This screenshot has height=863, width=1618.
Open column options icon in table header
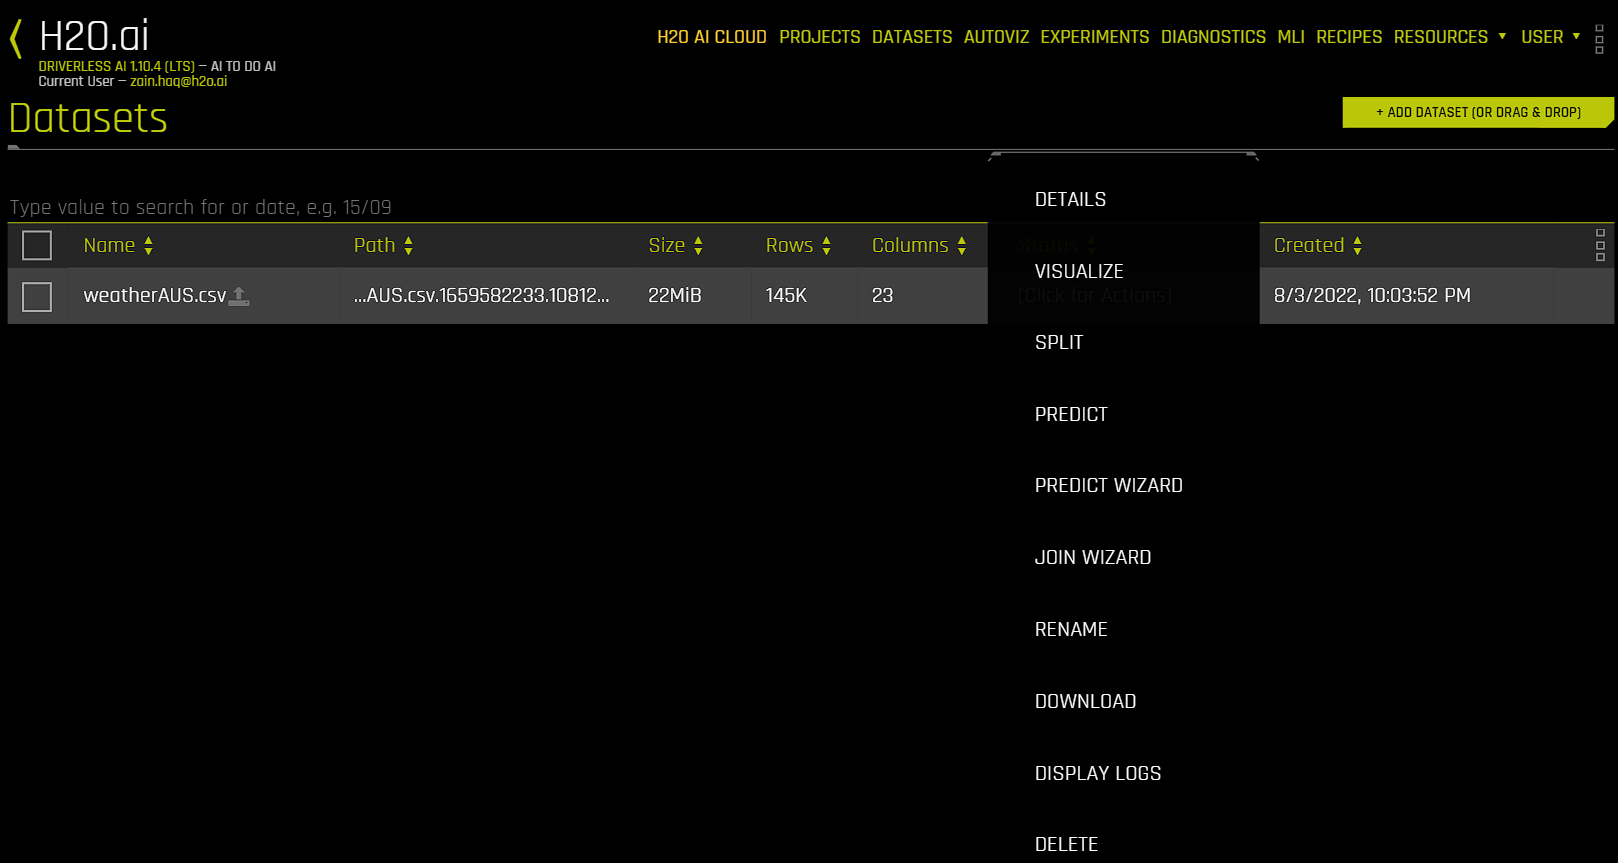[x=1600, y=245]
